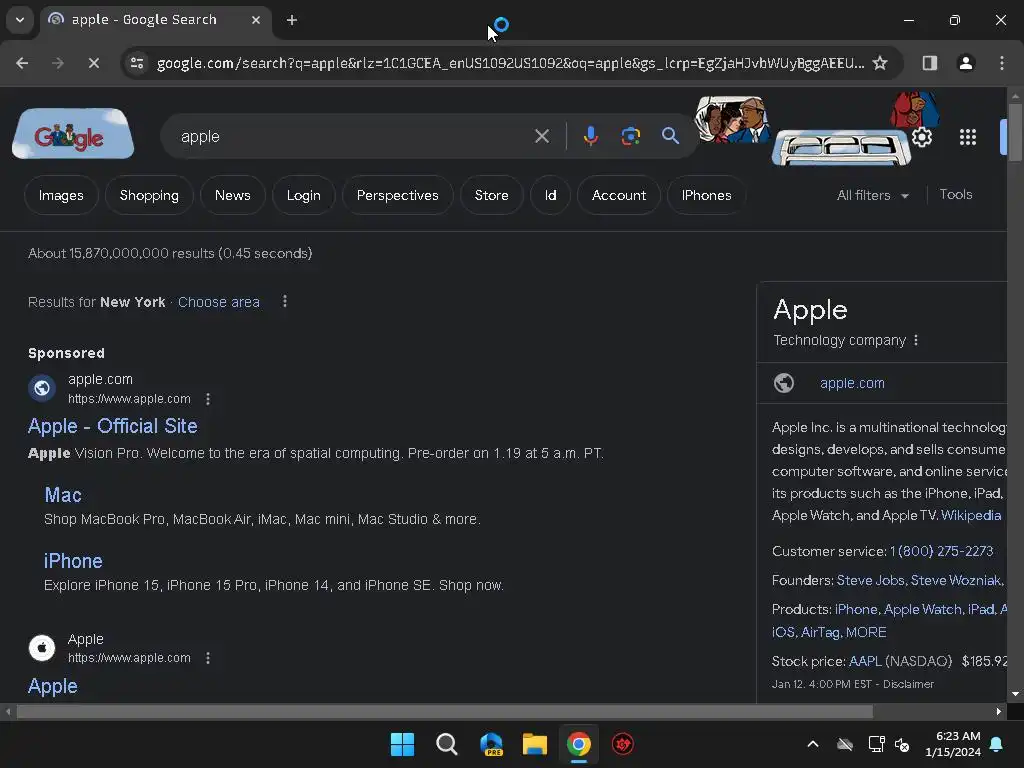Screen dimensions: 1024x768
Task: Click Chrome taskbar icon
Action: tap(579, 744)
